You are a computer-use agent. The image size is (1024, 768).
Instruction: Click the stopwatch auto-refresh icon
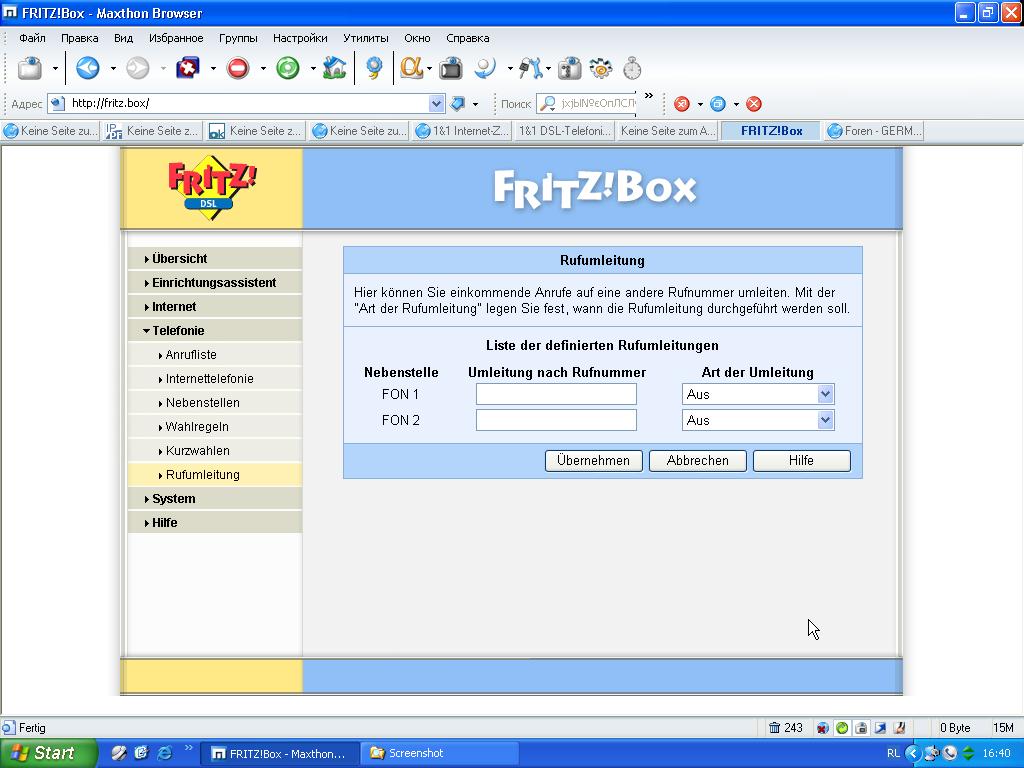tap(632, 68)
